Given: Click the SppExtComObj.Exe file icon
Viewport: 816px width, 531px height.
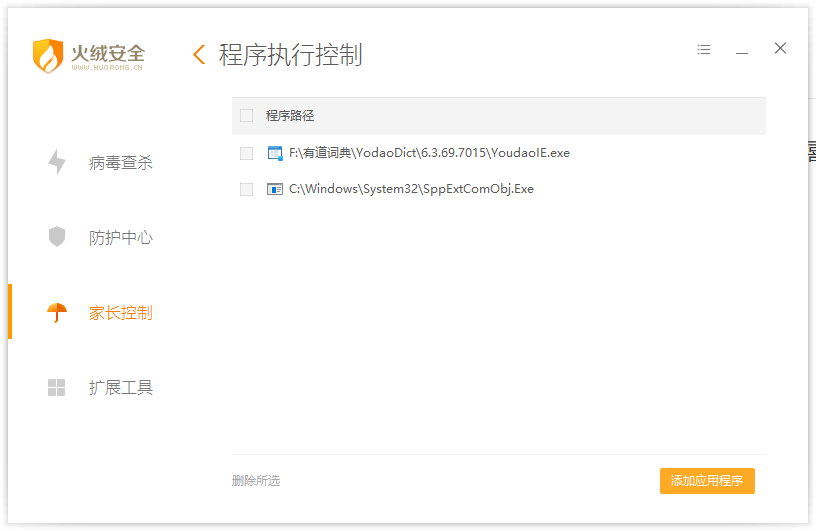Looking at the screenshot, I should [275, 189].
